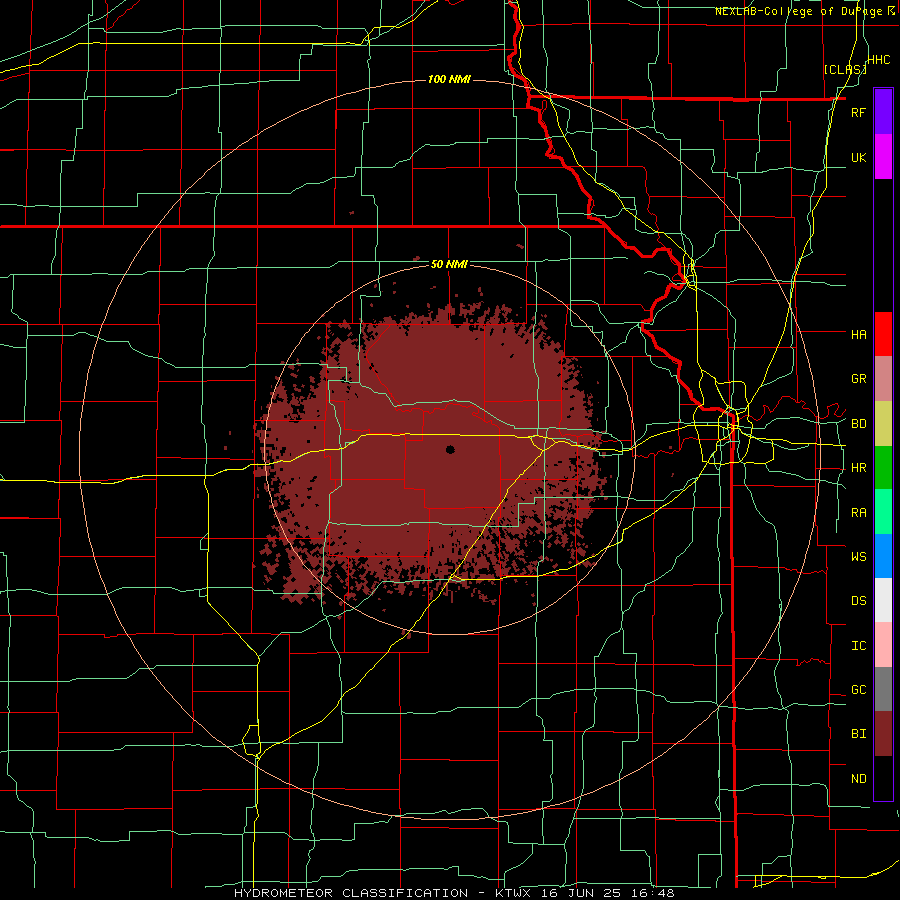Image resolution: width=900 pixels, height=900 pixels.
Task: Click the red HA legend color swatch
Action: (883, 334)
